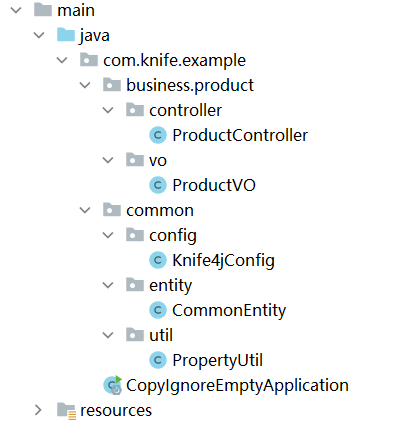Image resolution: width=406 pixels, height=423 pixels.
Task: Select the Knife4jConfig file name
Action: pyautogui.click(x=223, y=261)
